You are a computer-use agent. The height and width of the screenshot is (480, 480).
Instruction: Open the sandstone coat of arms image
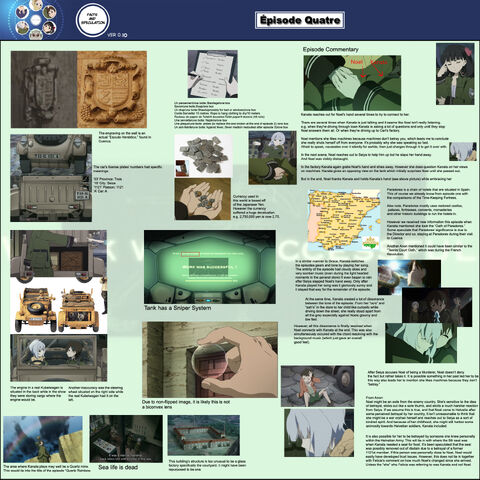[x=112, y=89]
